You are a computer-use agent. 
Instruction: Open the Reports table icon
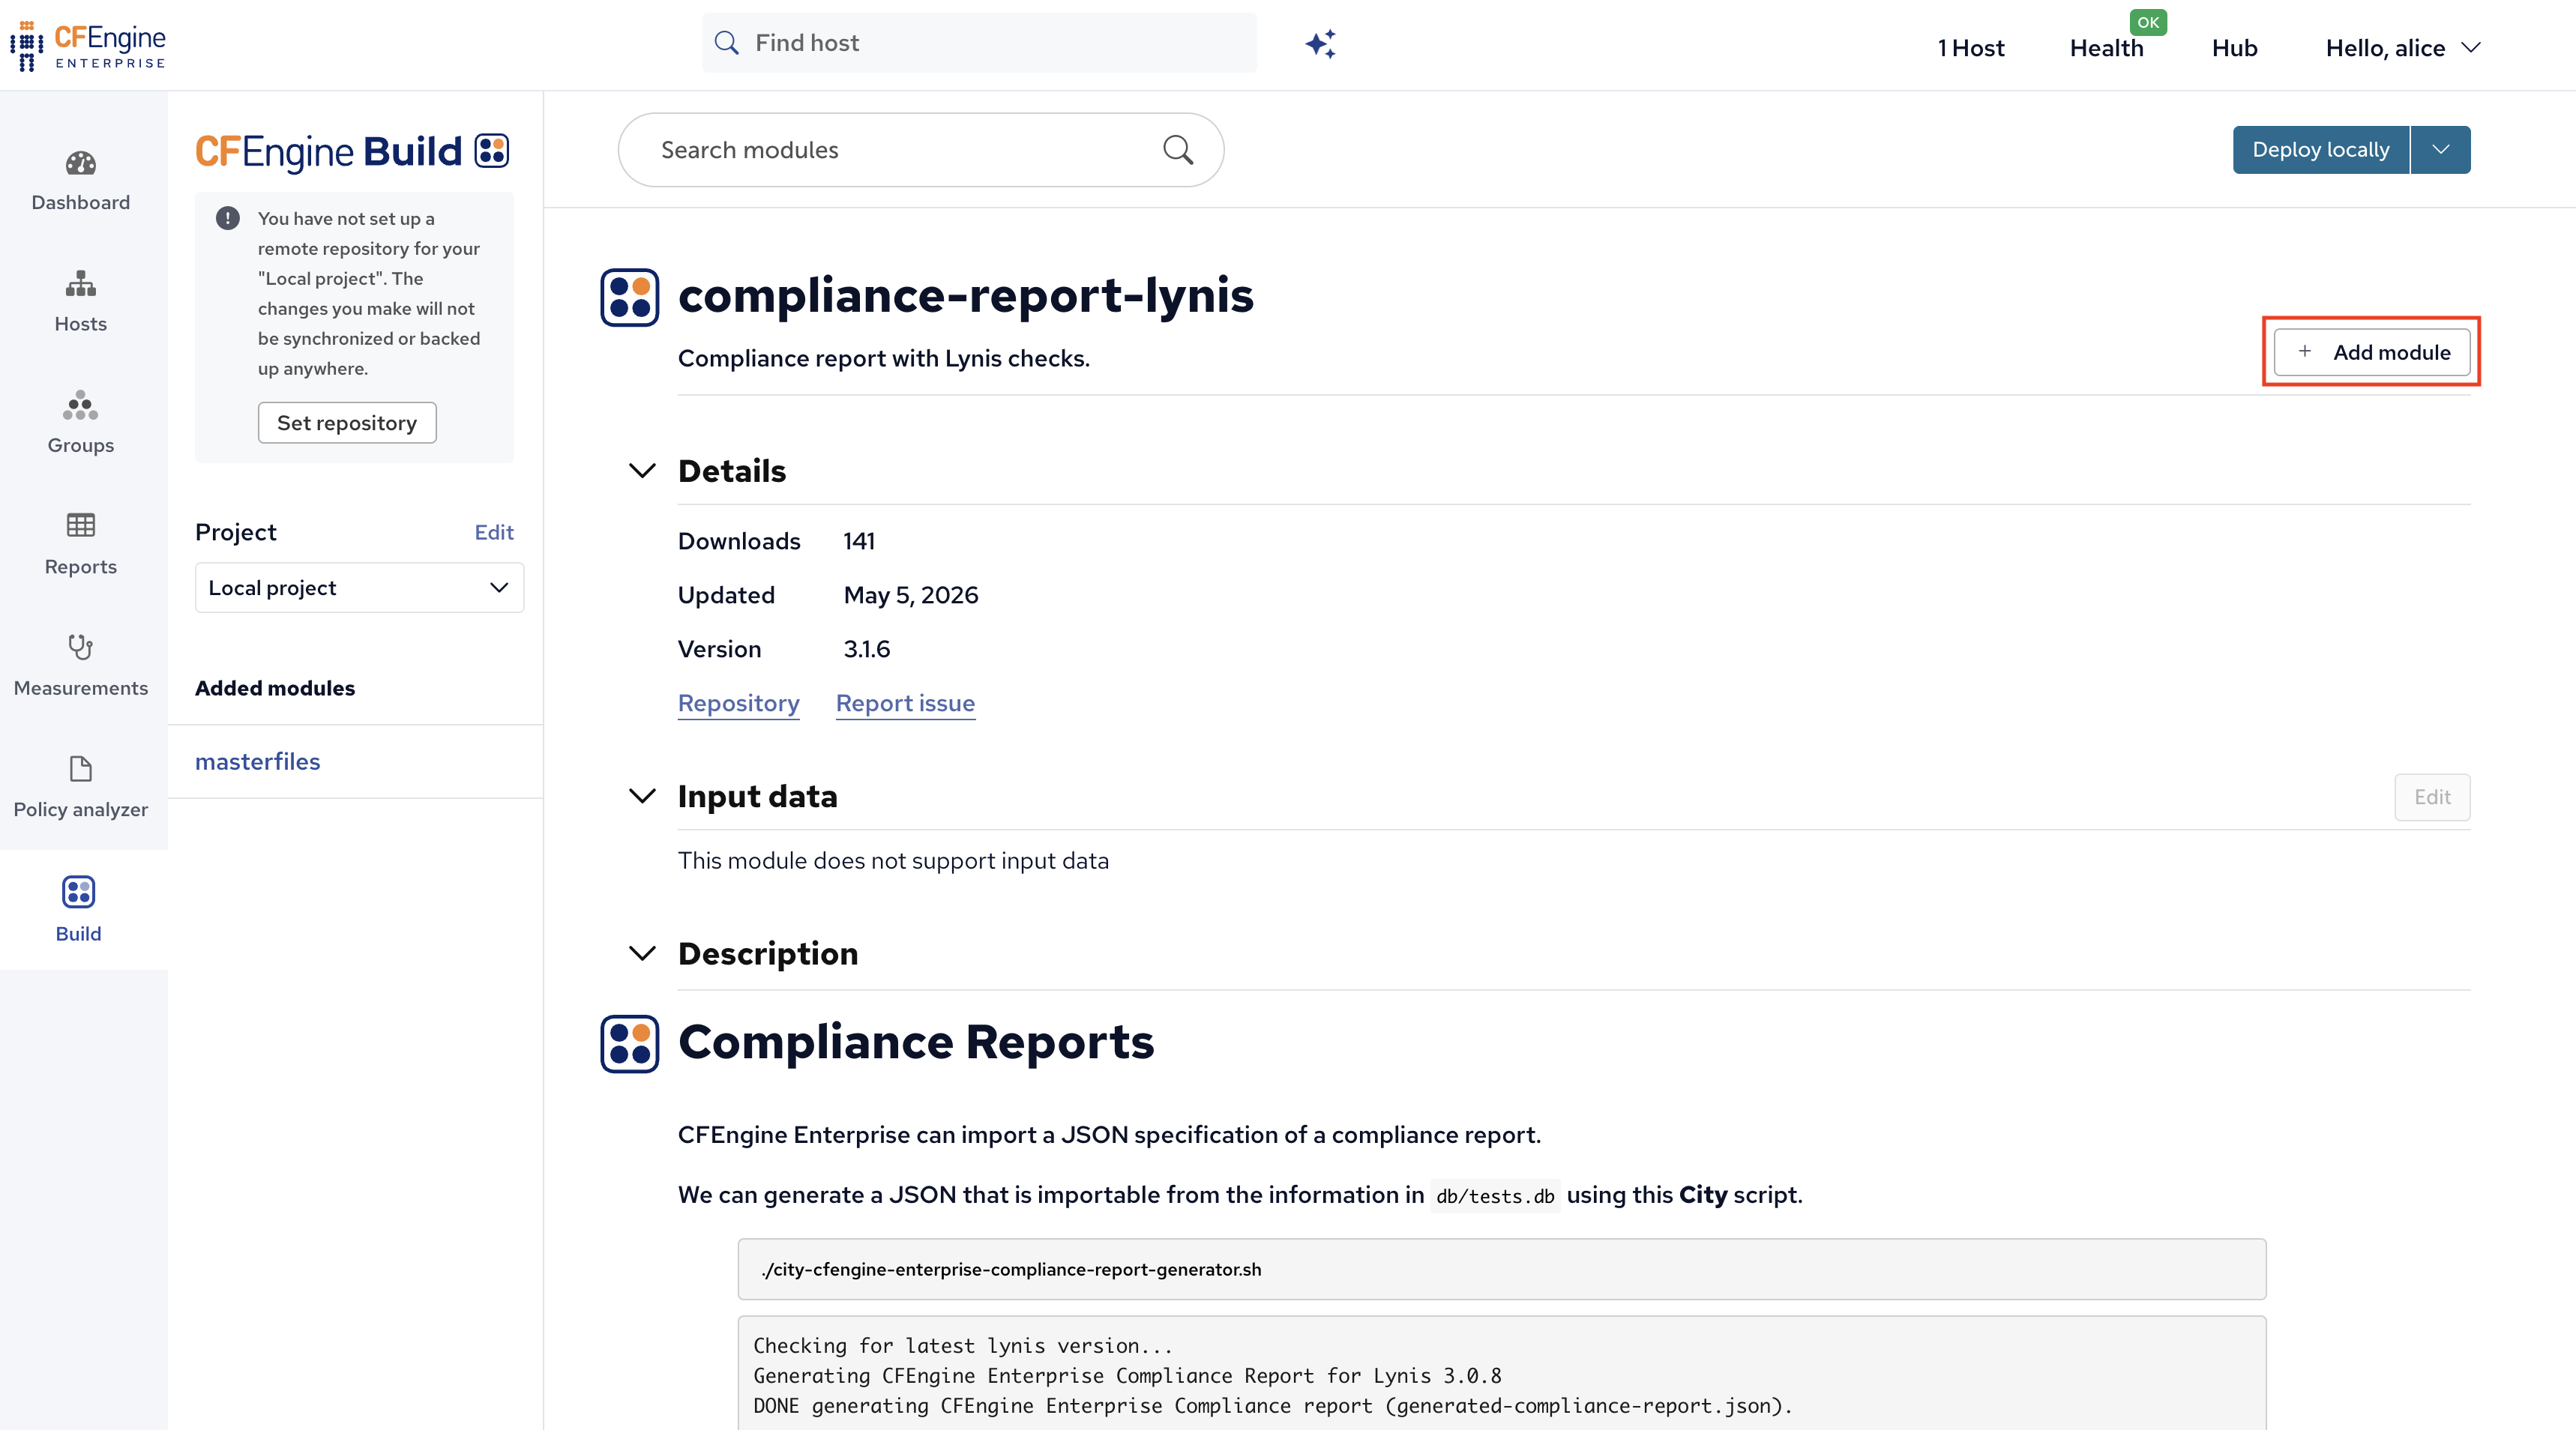81,525
